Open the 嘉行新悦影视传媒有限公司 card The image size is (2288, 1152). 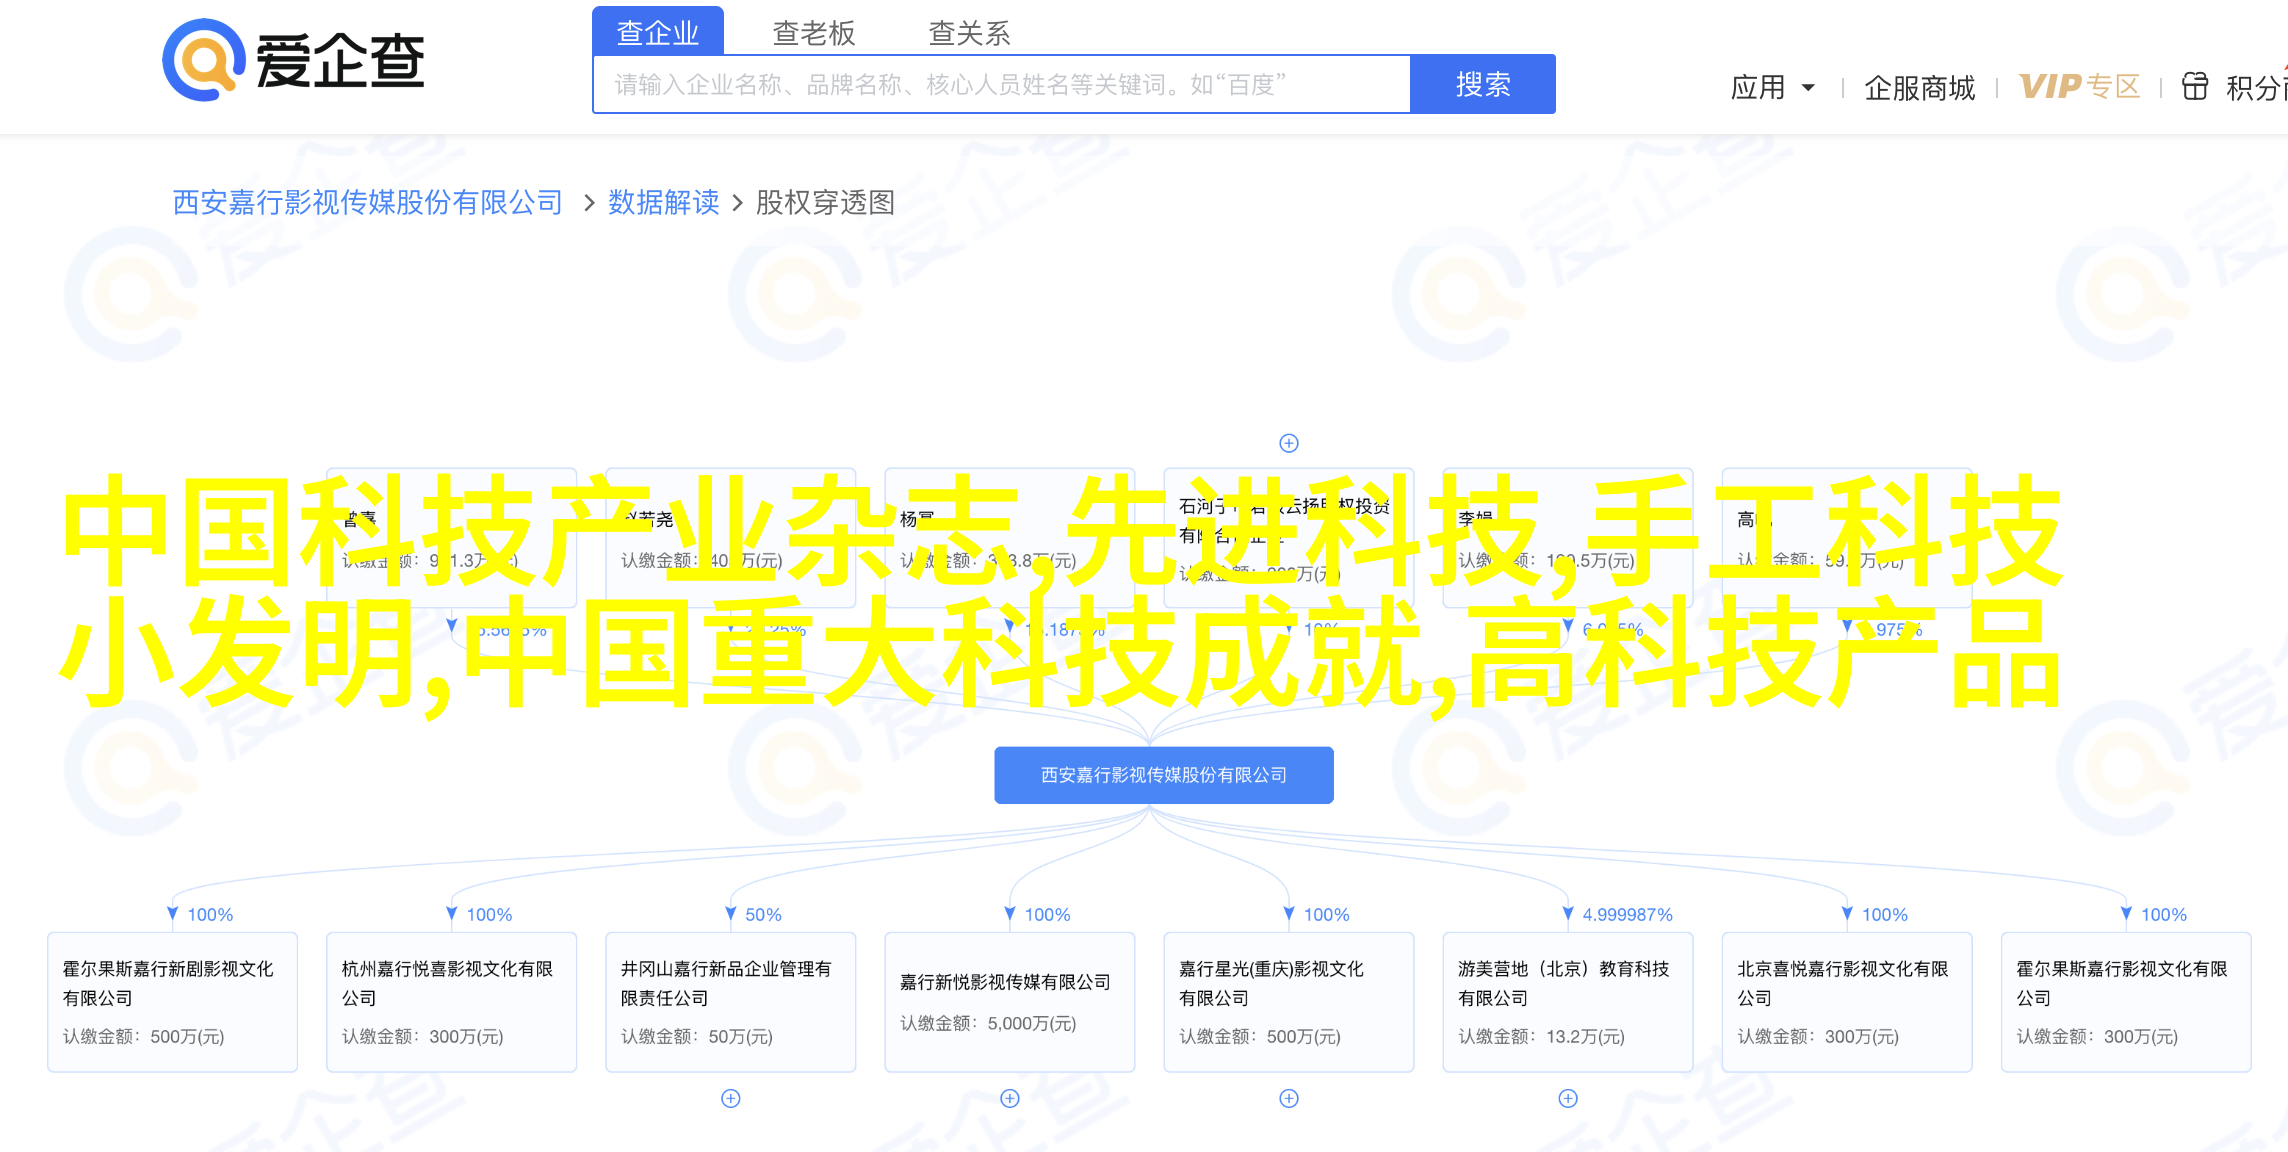pos(1009,1002)
